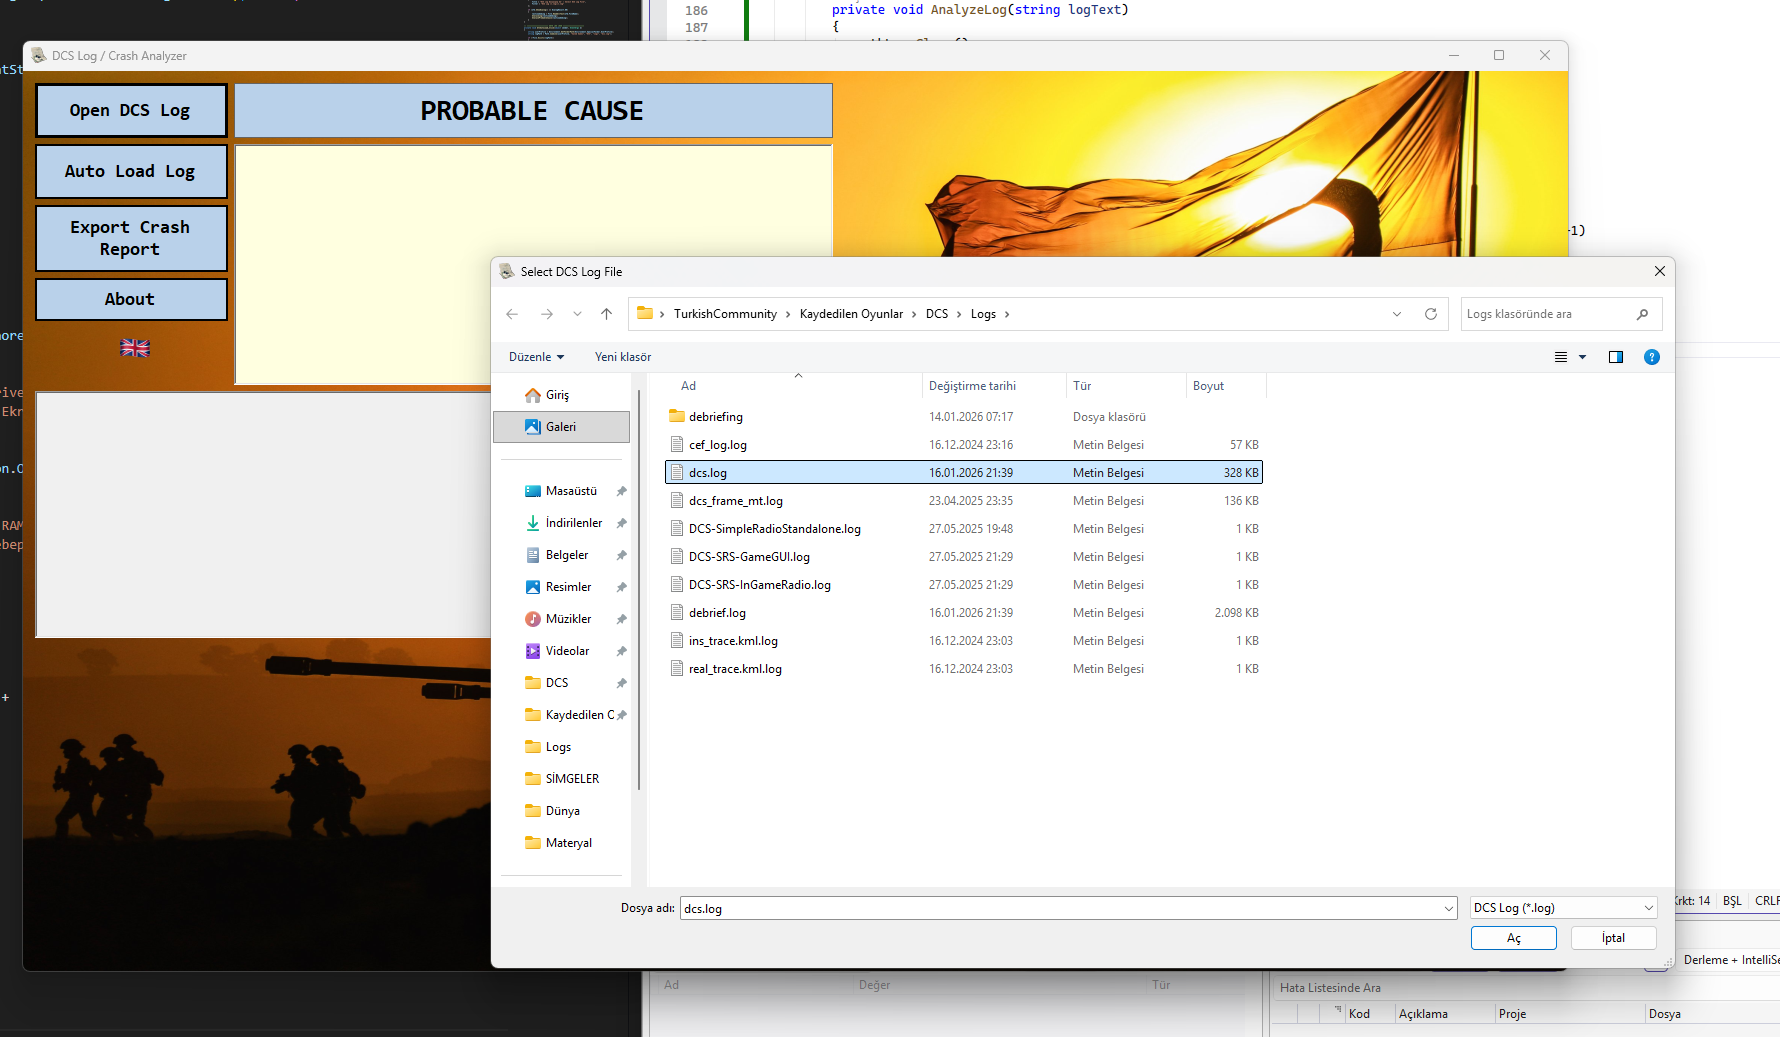Click the back navigation arrow
Screen dimensions: 1780x1037
(512, 314)
